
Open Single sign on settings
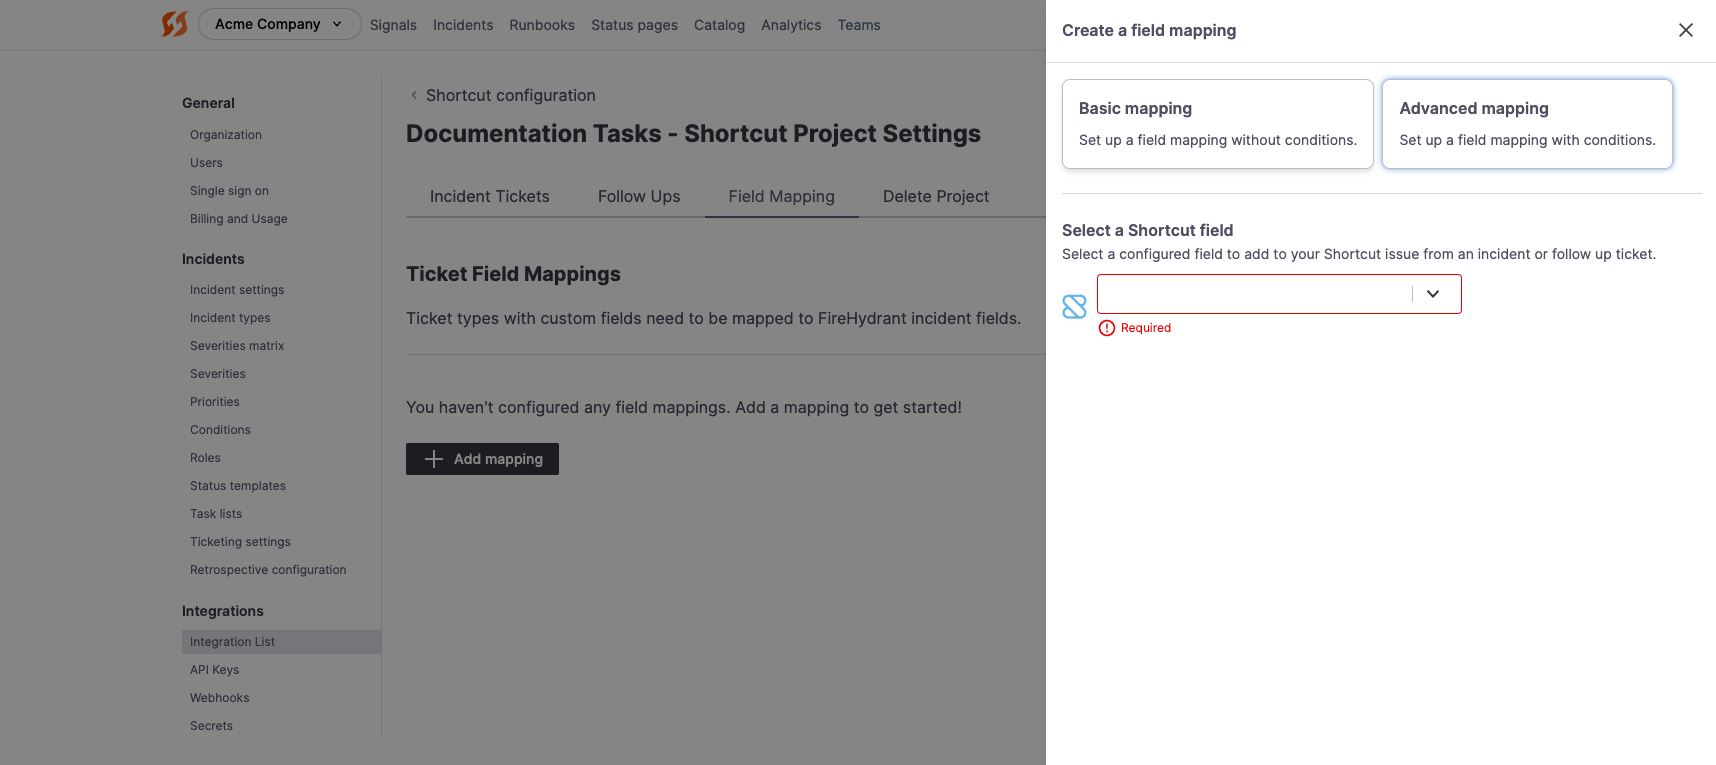(x=229, y=191)
